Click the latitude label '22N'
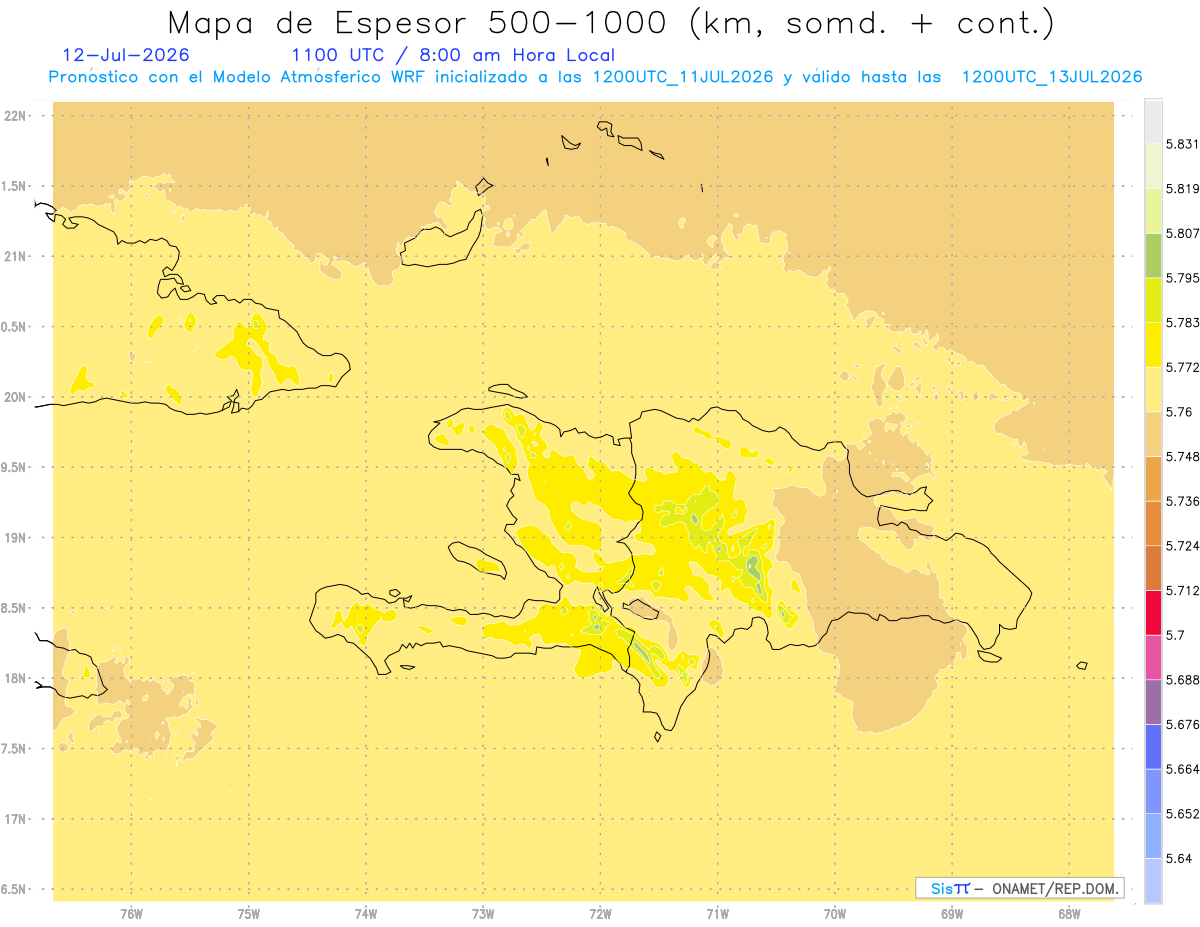 click(15, 116)
